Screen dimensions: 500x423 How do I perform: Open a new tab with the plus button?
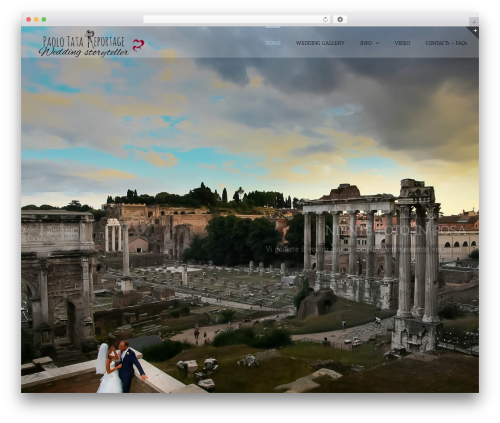pos(474,22)
